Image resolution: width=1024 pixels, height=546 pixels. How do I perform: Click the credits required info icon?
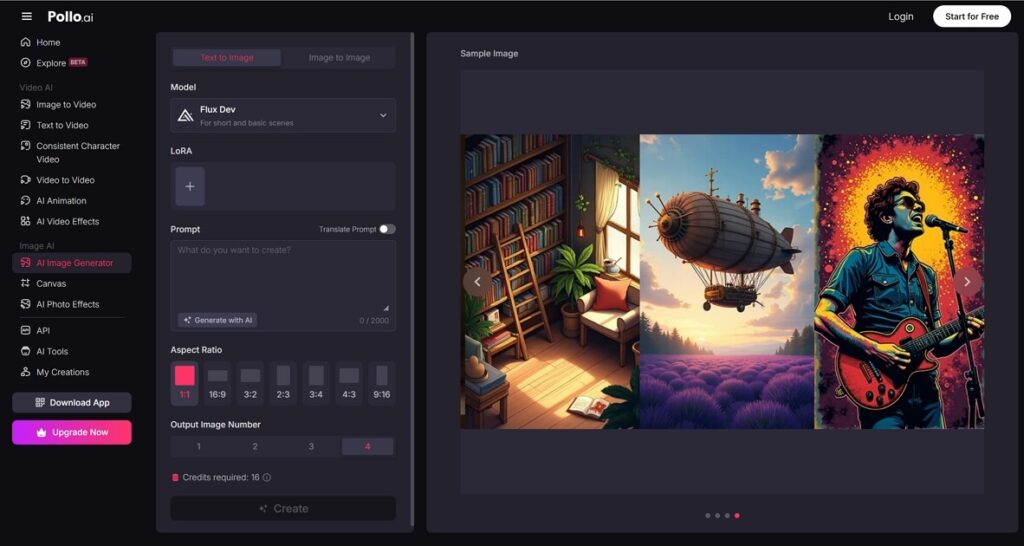[x=267, y=478]
